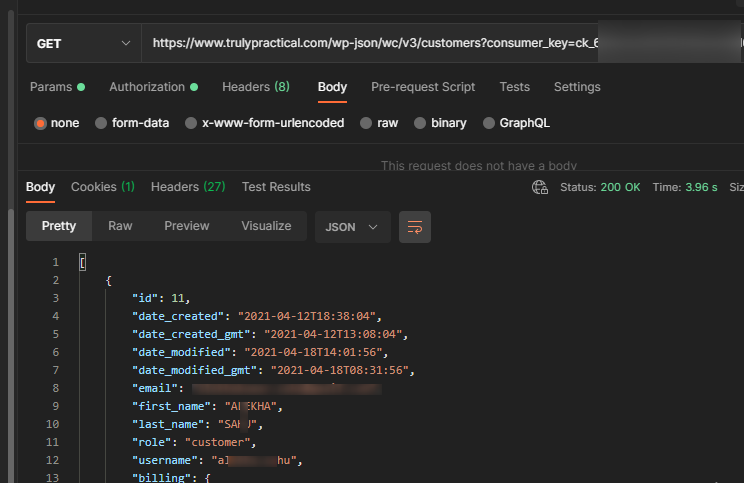Viewport: 744px width, 483px height.
Task: Open the JSON format dropdown
Action: click(x=353, y=227)
